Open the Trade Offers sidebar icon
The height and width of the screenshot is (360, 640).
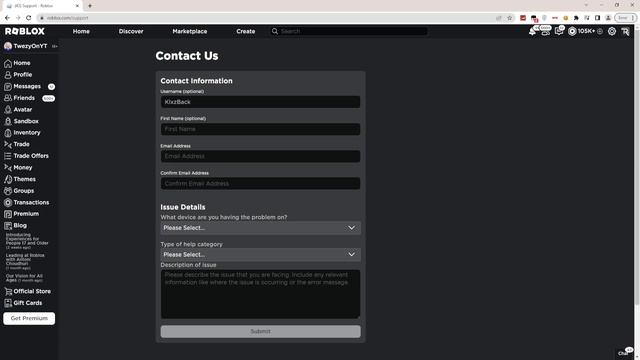pos(8,156)
